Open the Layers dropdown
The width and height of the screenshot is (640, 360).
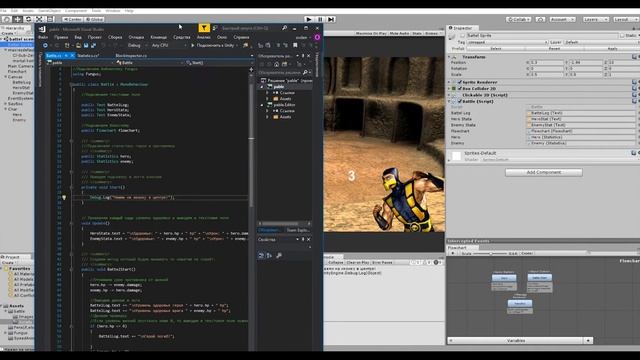(596, 19)
